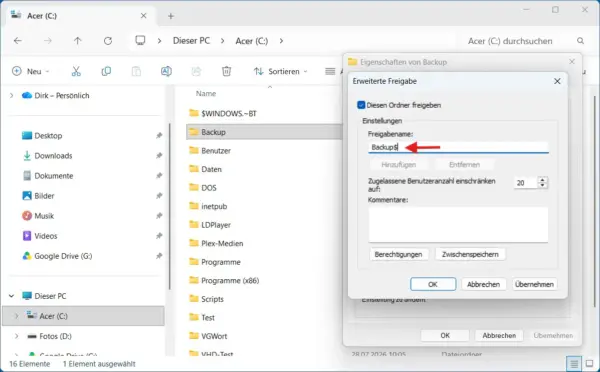Close the Erweiterte Freigabe dialog
Viewport: 600px width, 372px height.
point(557,81)
